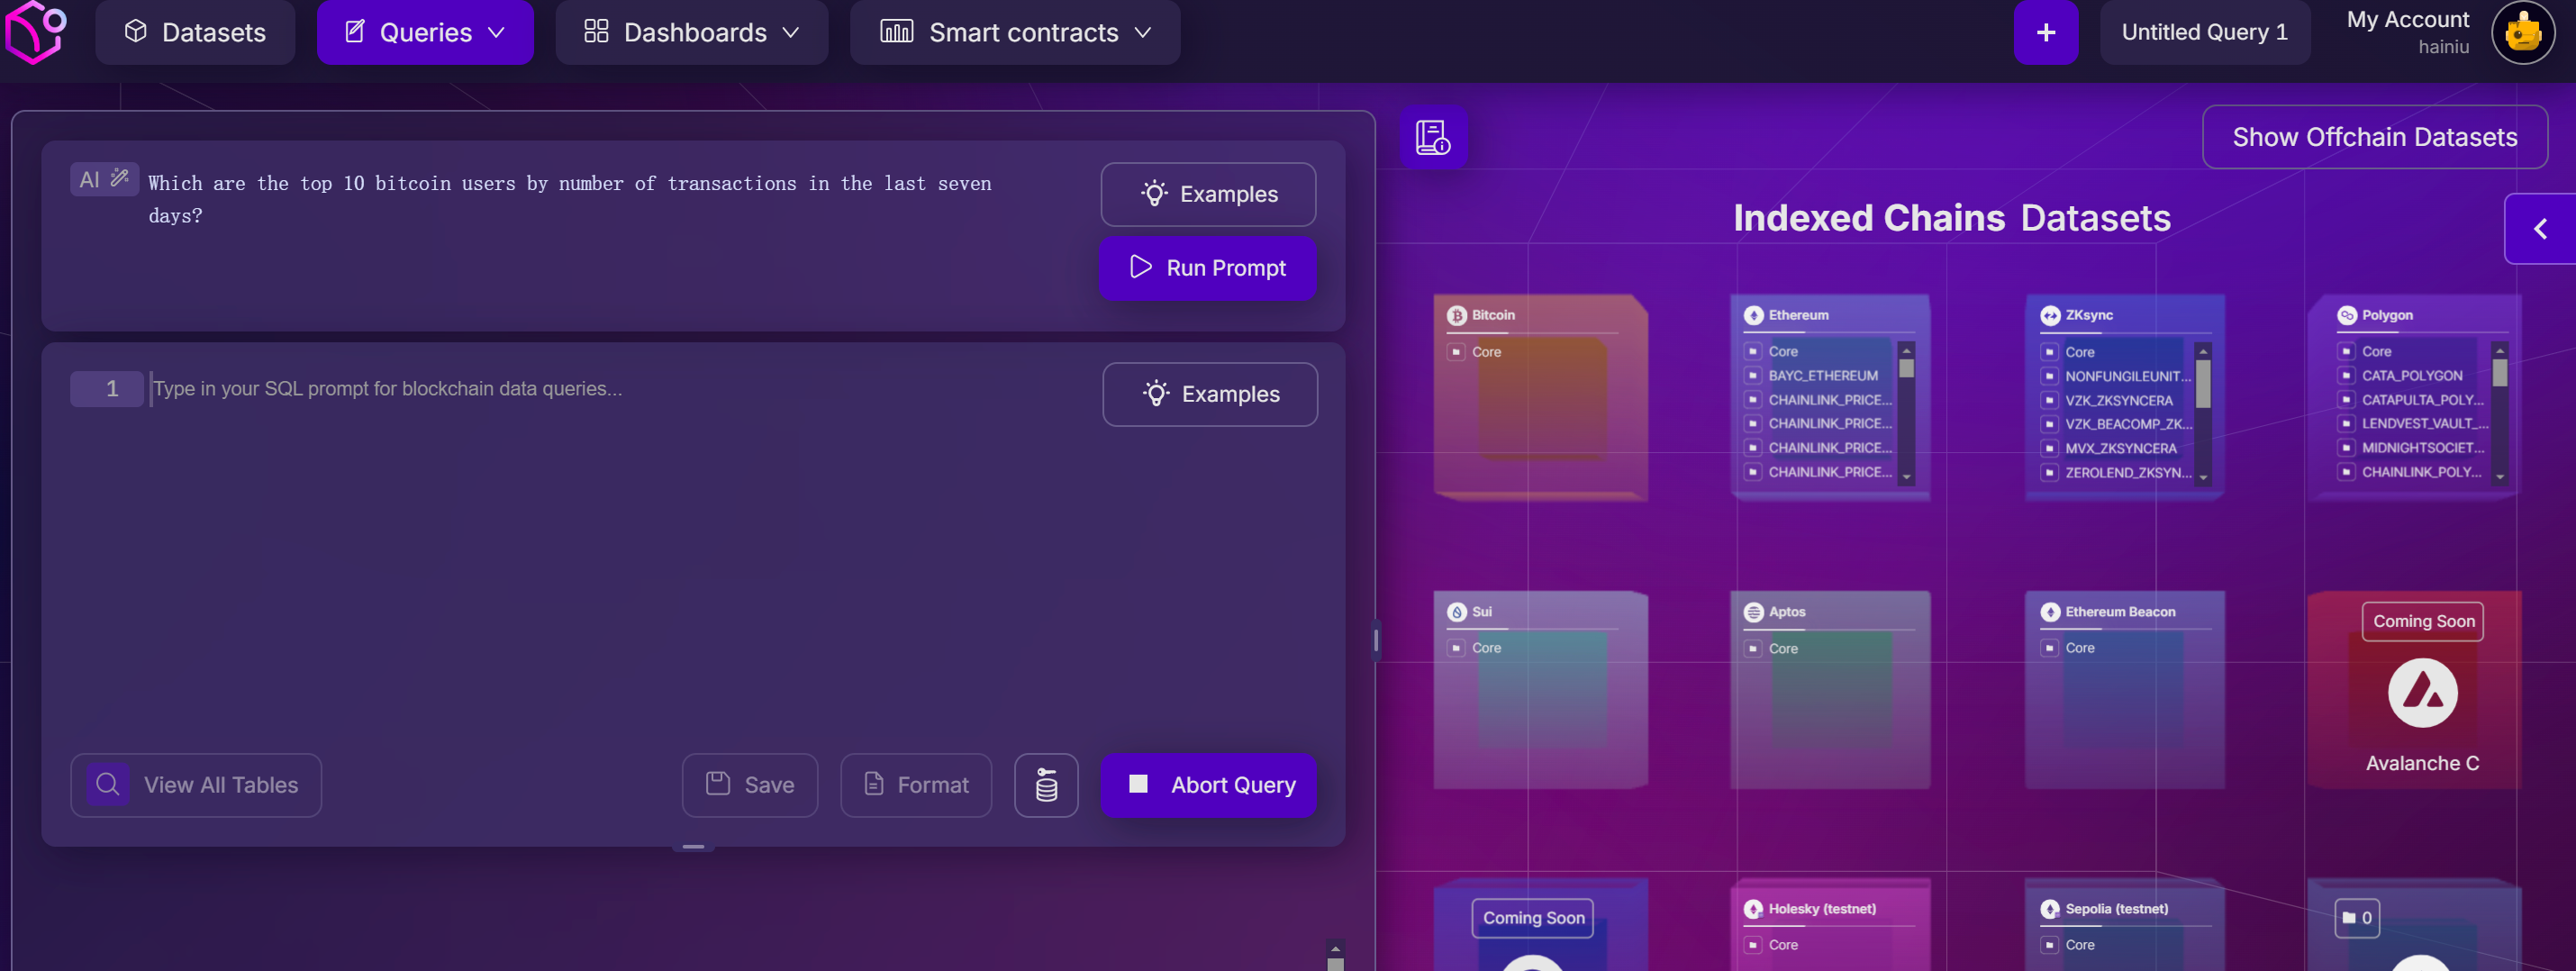Open the Datasets menu item

(195, 33)
